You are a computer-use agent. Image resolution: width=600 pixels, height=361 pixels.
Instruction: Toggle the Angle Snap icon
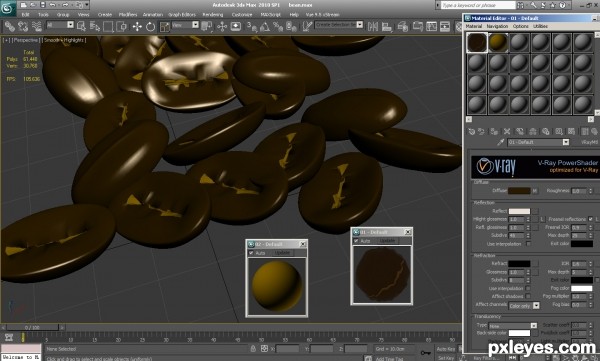(265, 26)
